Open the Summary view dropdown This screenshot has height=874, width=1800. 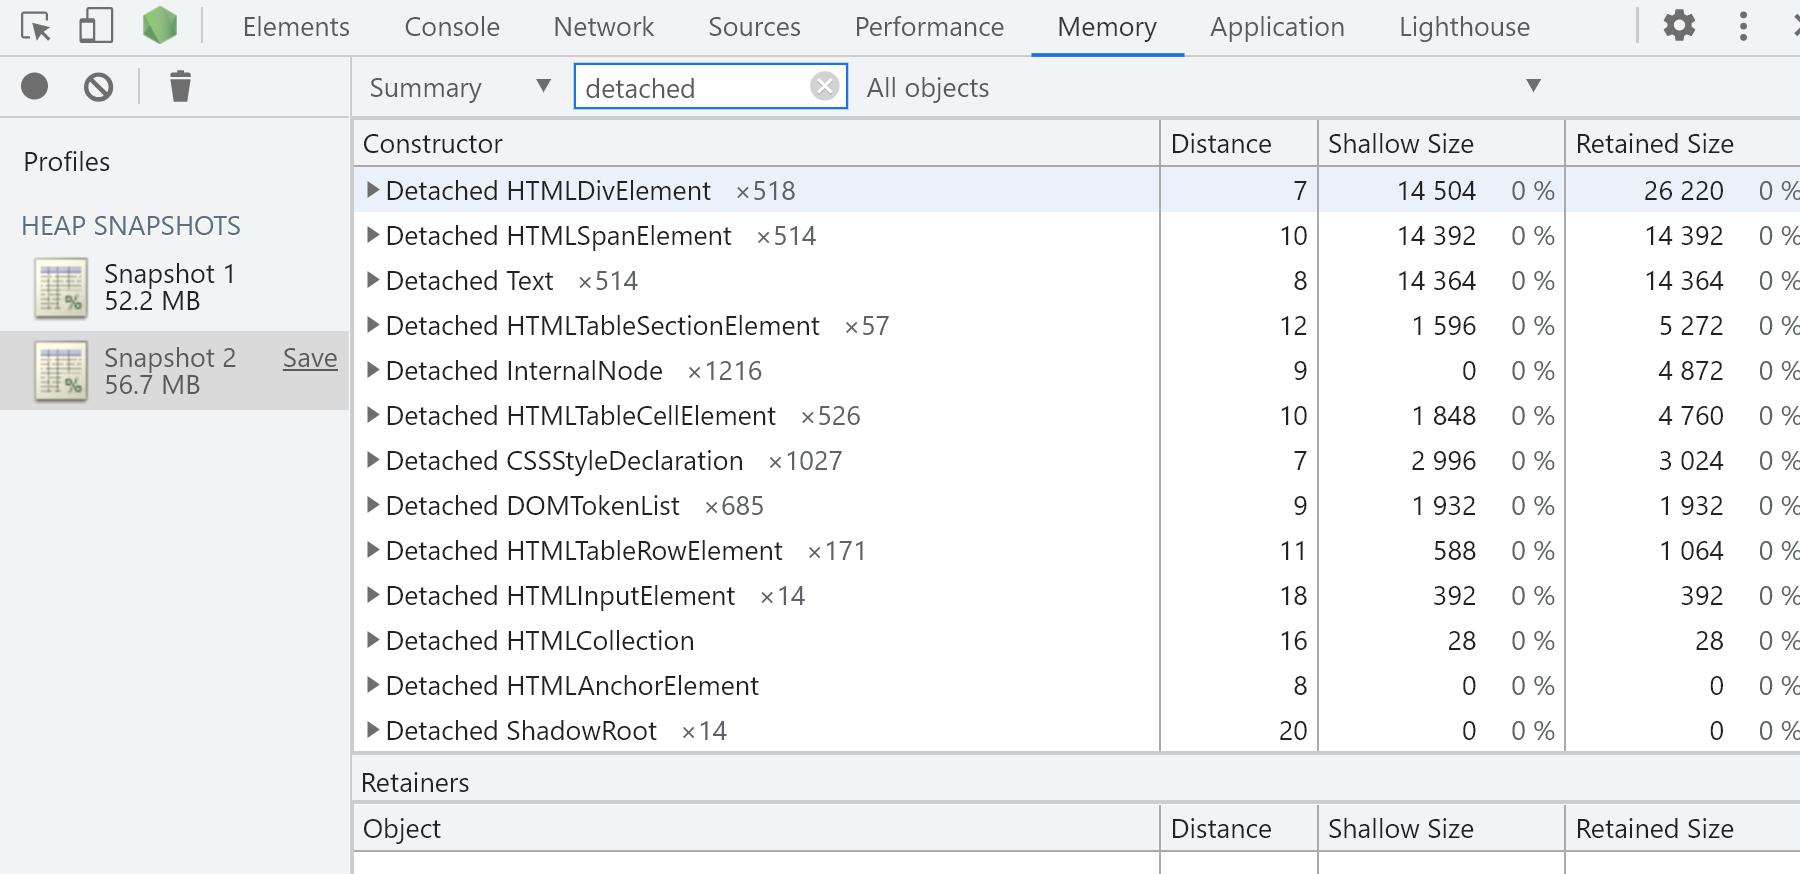pyautogui.click(x=460, y=87)
